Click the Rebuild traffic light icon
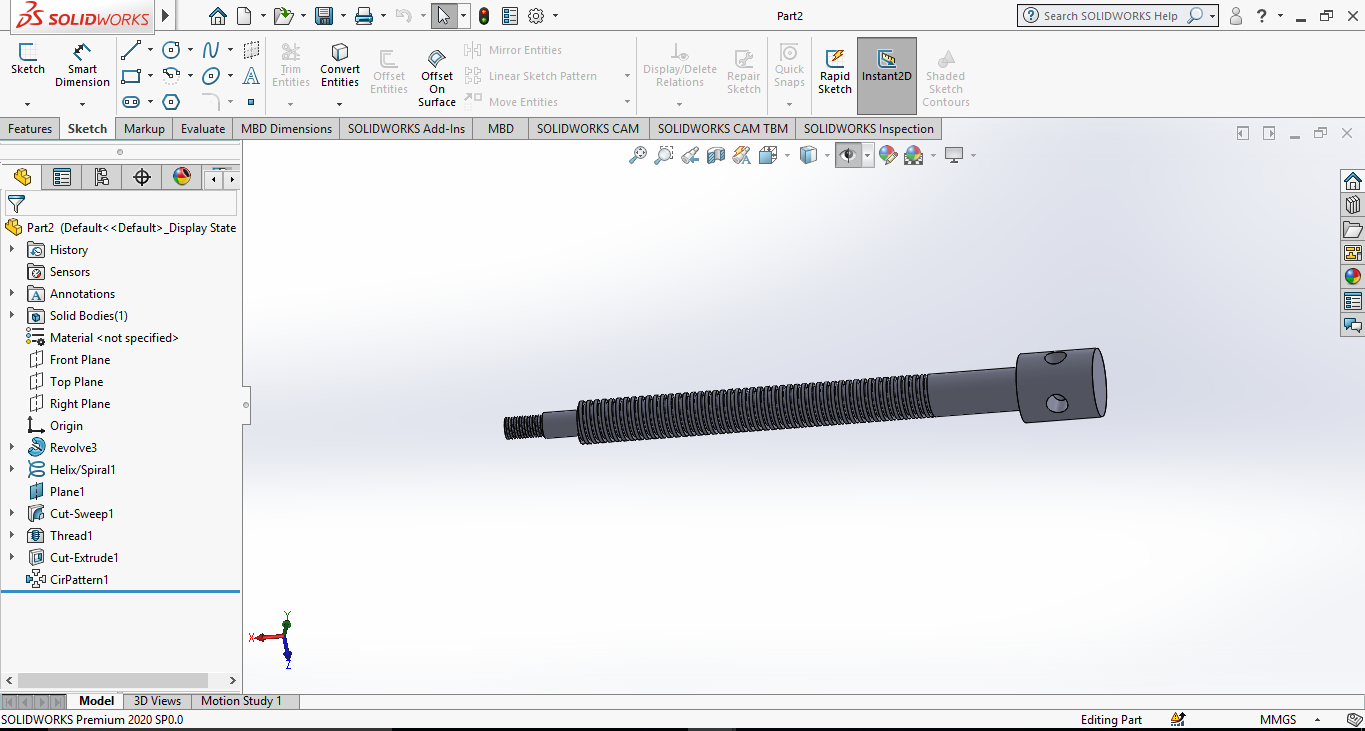Image resolution: width=1365 pixels, height=731 pixels. coord(484,16)
